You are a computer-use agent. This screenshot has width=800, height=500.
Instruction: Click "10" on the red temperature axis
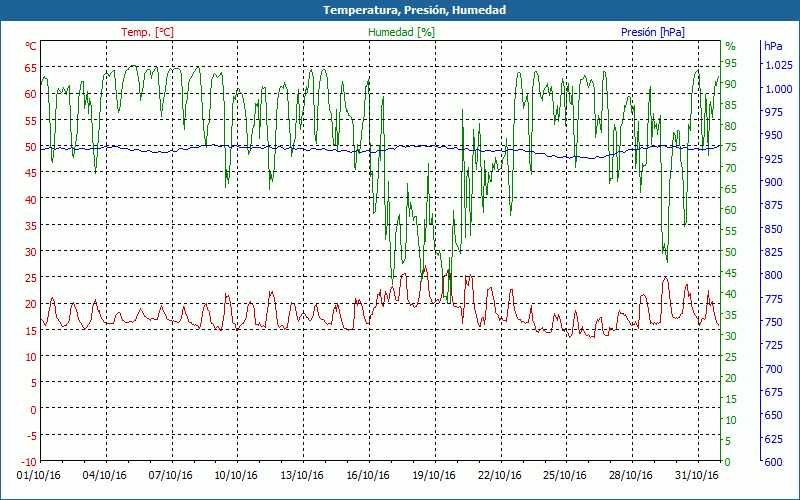pos(31,357)
